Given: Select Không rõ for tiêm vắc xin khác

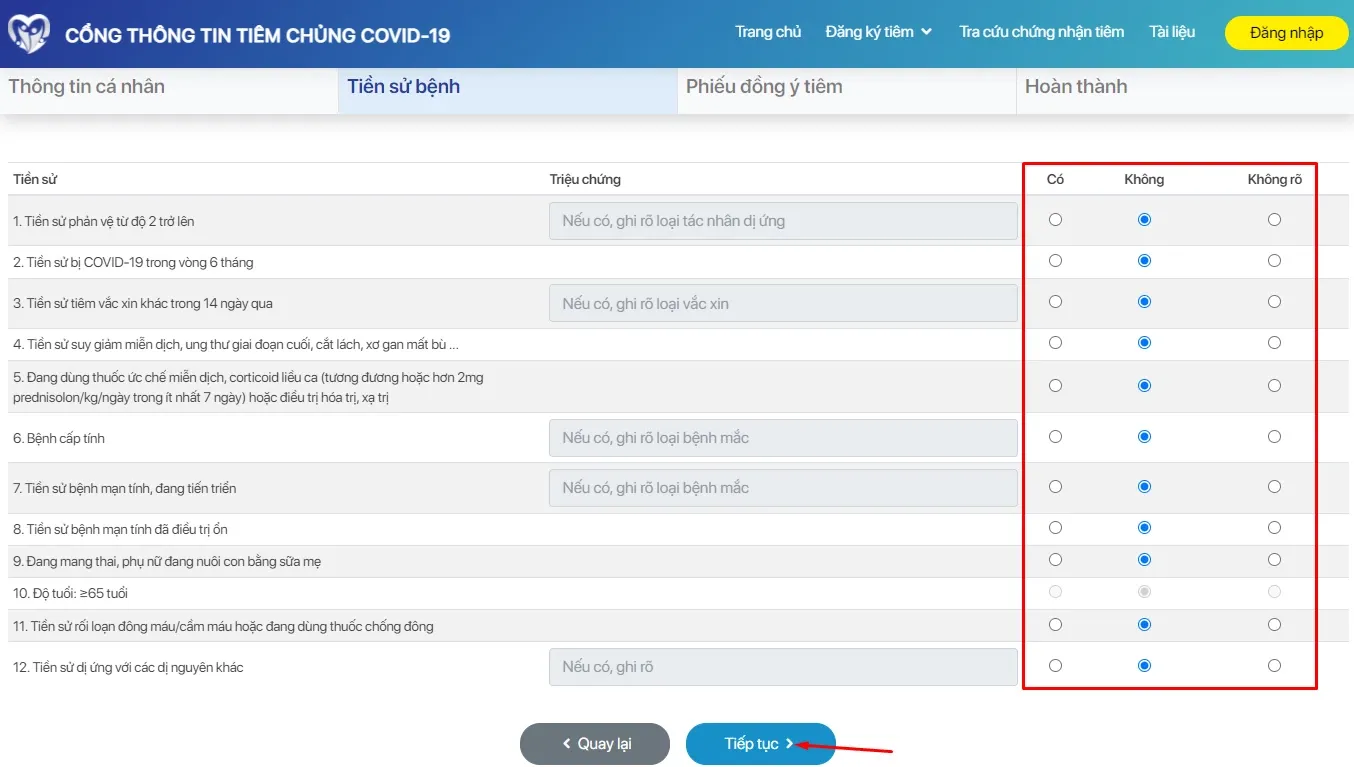Looking at the screenshot, I should tap(1274, 302).
